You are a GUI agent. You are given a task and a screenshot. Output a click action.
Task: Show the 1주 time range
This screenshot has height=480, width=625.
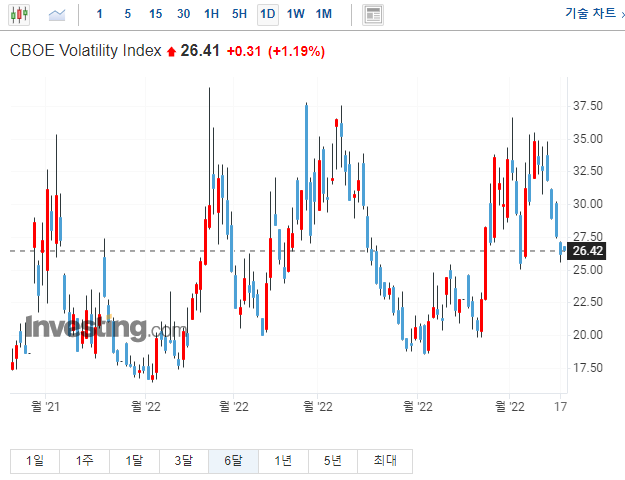coord(85,461)
